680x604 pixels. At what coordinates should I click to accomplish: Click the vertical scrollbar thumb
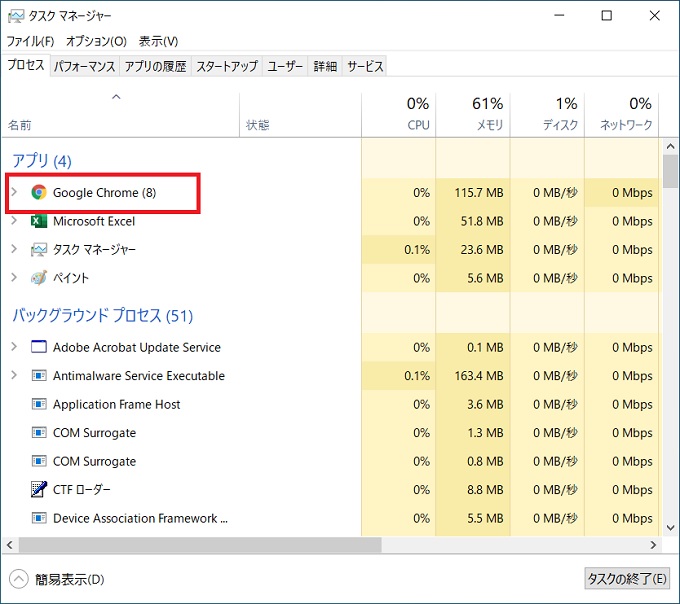click(670, 171)
